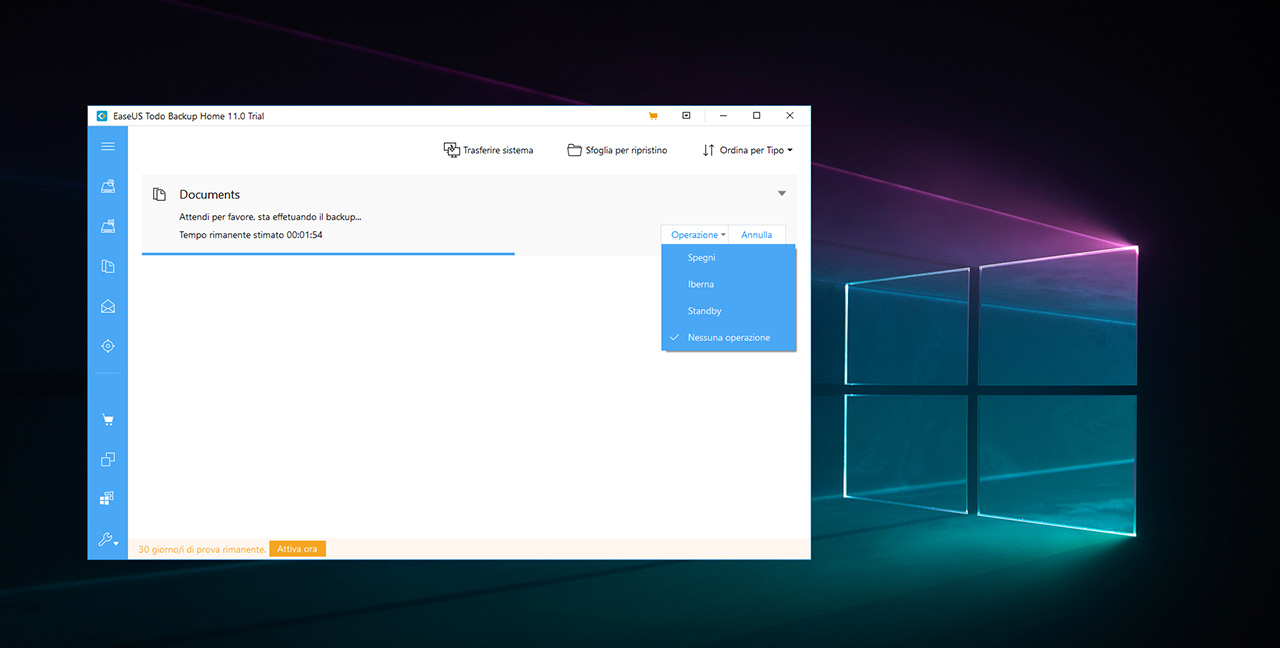
Task: Maximize the EaseUS Todo Backup window
Action: coord(756,116)
